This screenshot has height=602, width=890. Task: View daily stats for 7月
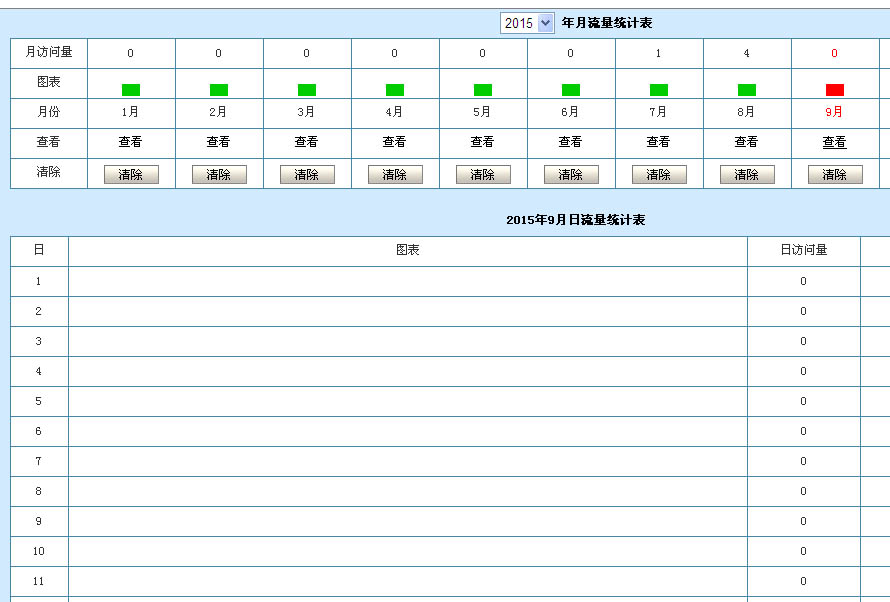coord(659,142)
